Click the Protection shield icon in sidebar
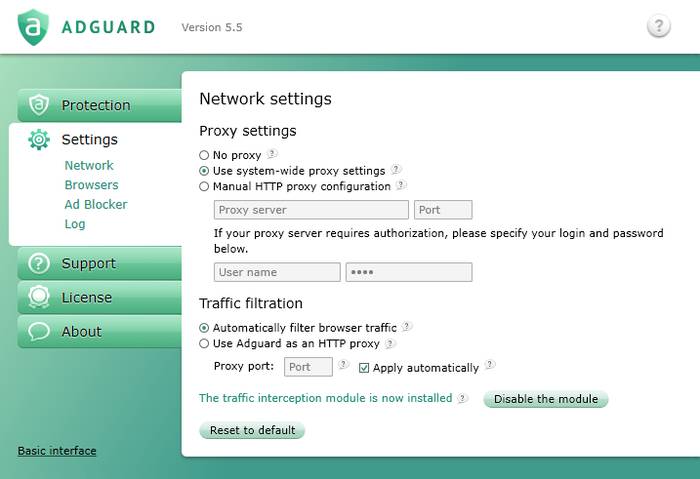 39,105
